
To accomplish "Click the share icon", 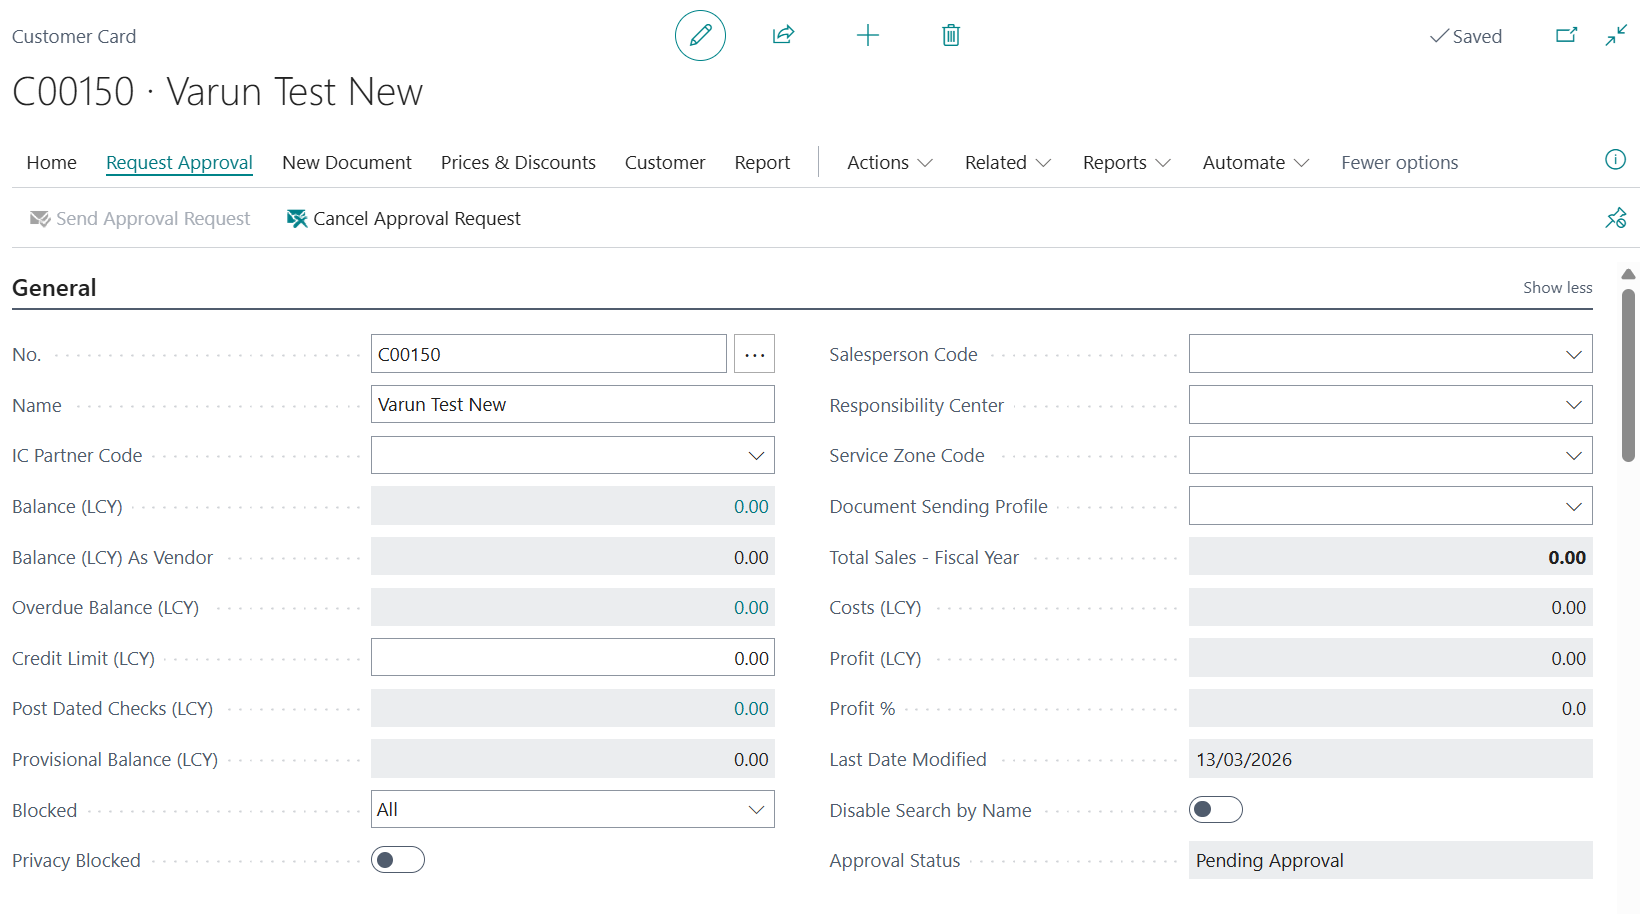I will coord(783,36).
